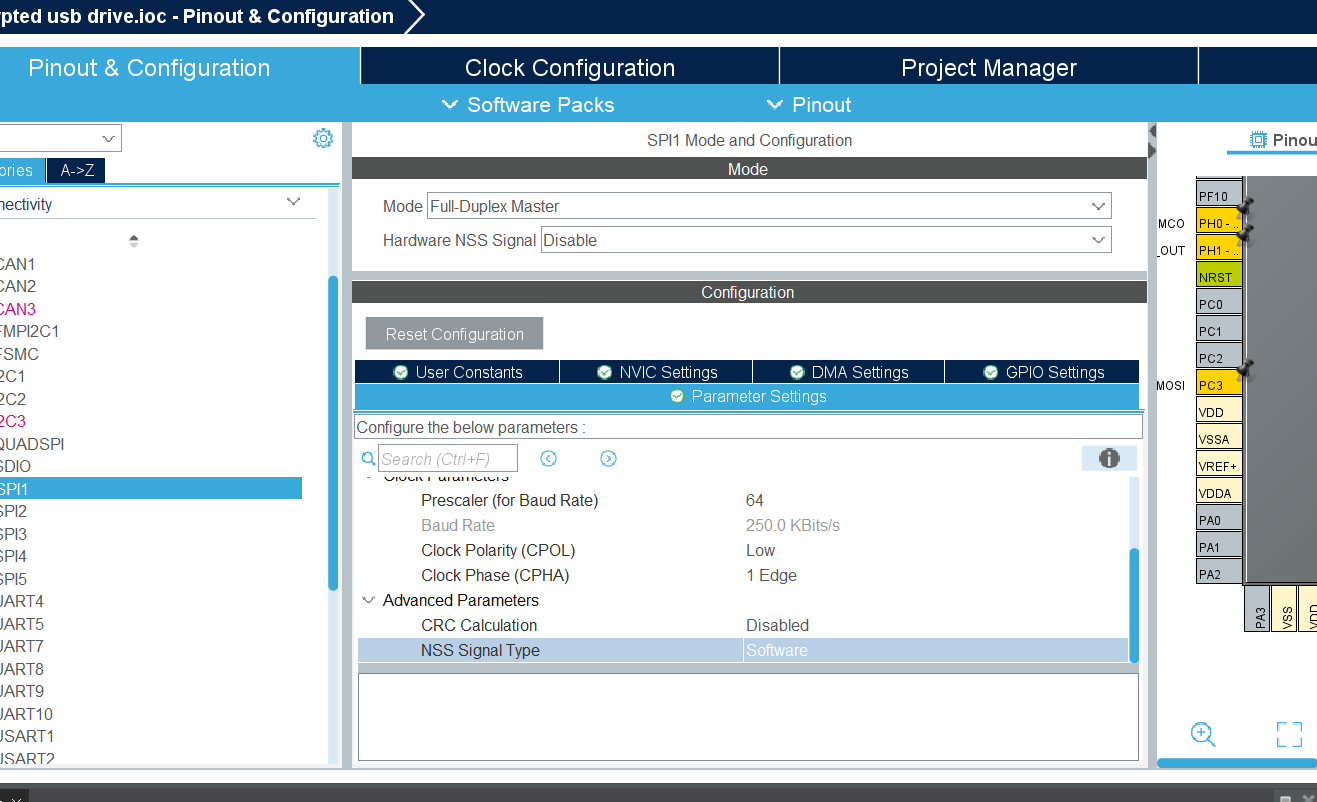Click the gear settings icon in left panel

(322, 139)
